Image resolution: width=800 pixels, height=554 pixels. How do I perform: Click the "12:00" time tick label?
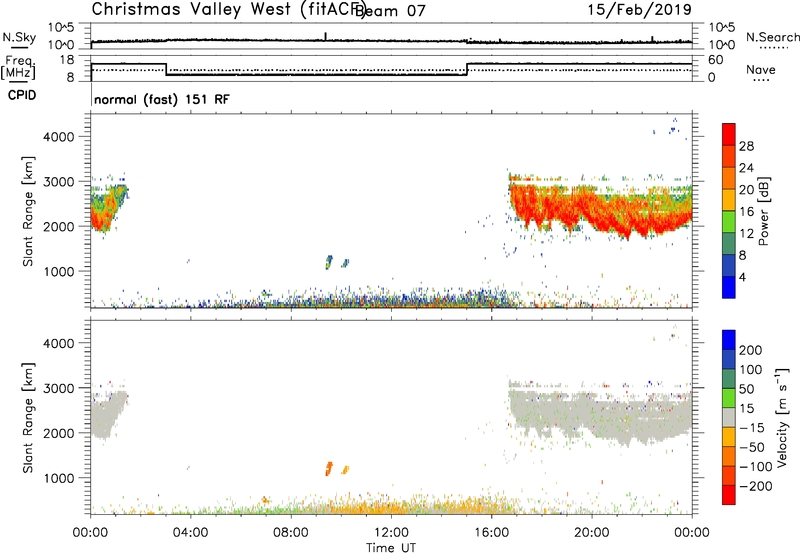click(x=391, y=533)
